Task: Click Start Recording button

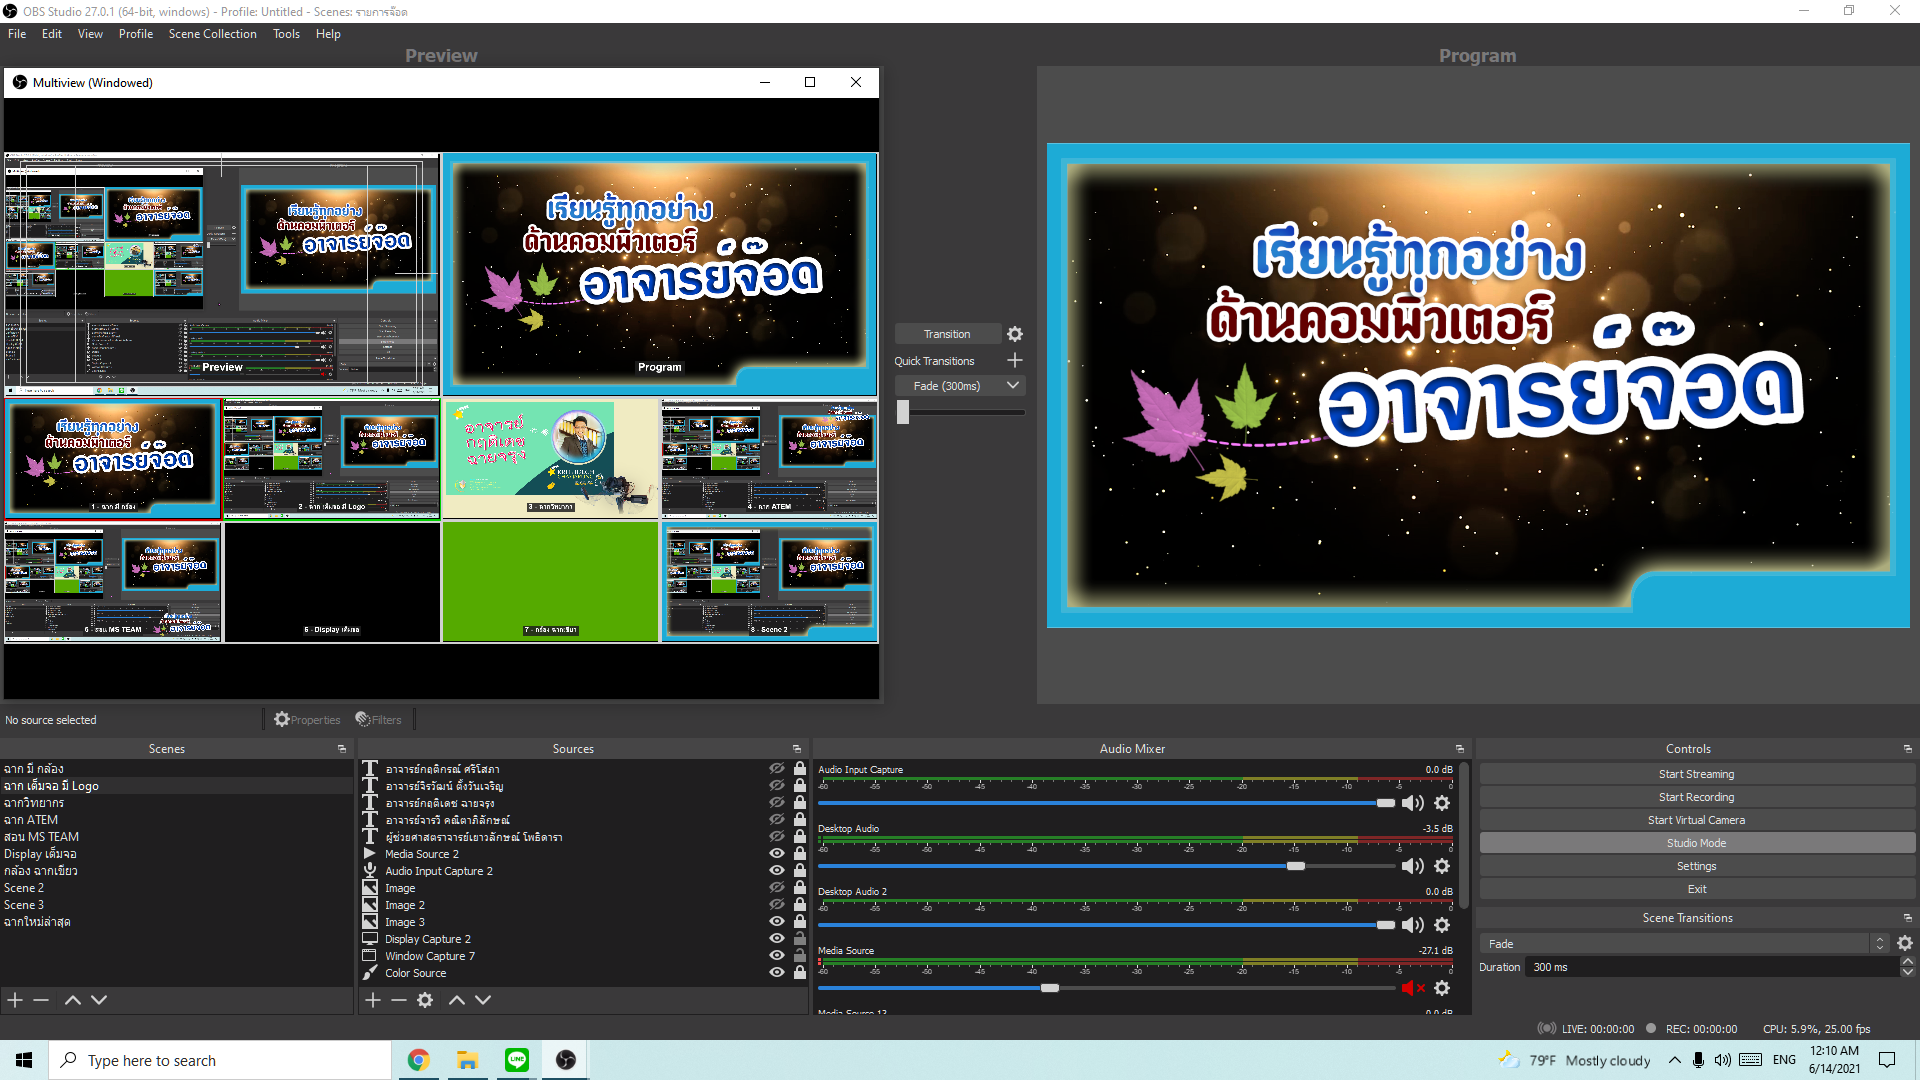Action: tap(1696, 797)
